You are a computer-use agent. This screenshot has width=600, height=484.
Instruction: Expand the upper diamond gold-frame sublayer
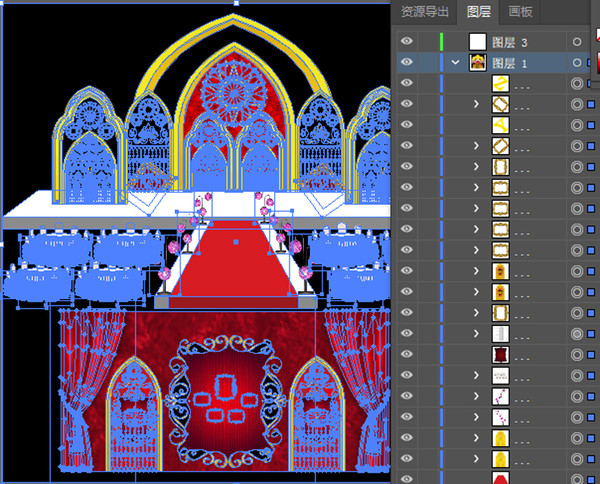click(476, 104)
